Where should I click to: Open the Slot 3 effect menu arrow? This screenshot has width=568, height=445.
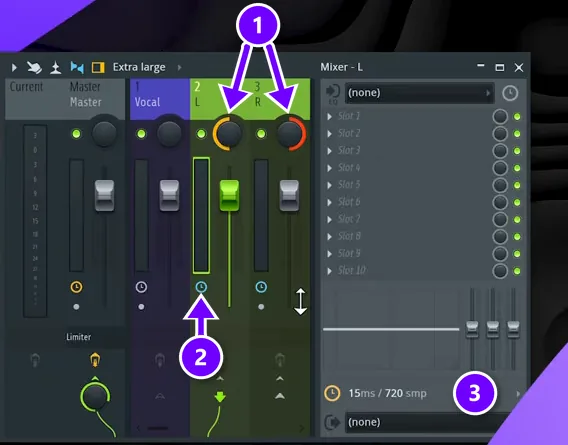point(329,151)
